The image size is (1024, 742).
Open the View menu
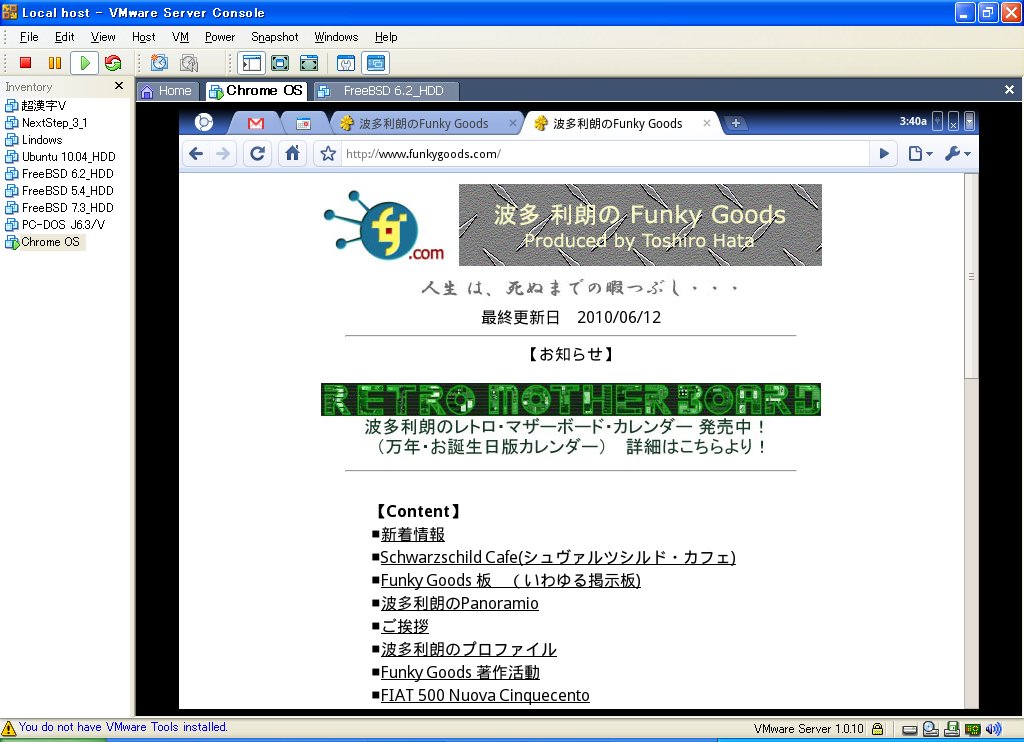(103, 37)
